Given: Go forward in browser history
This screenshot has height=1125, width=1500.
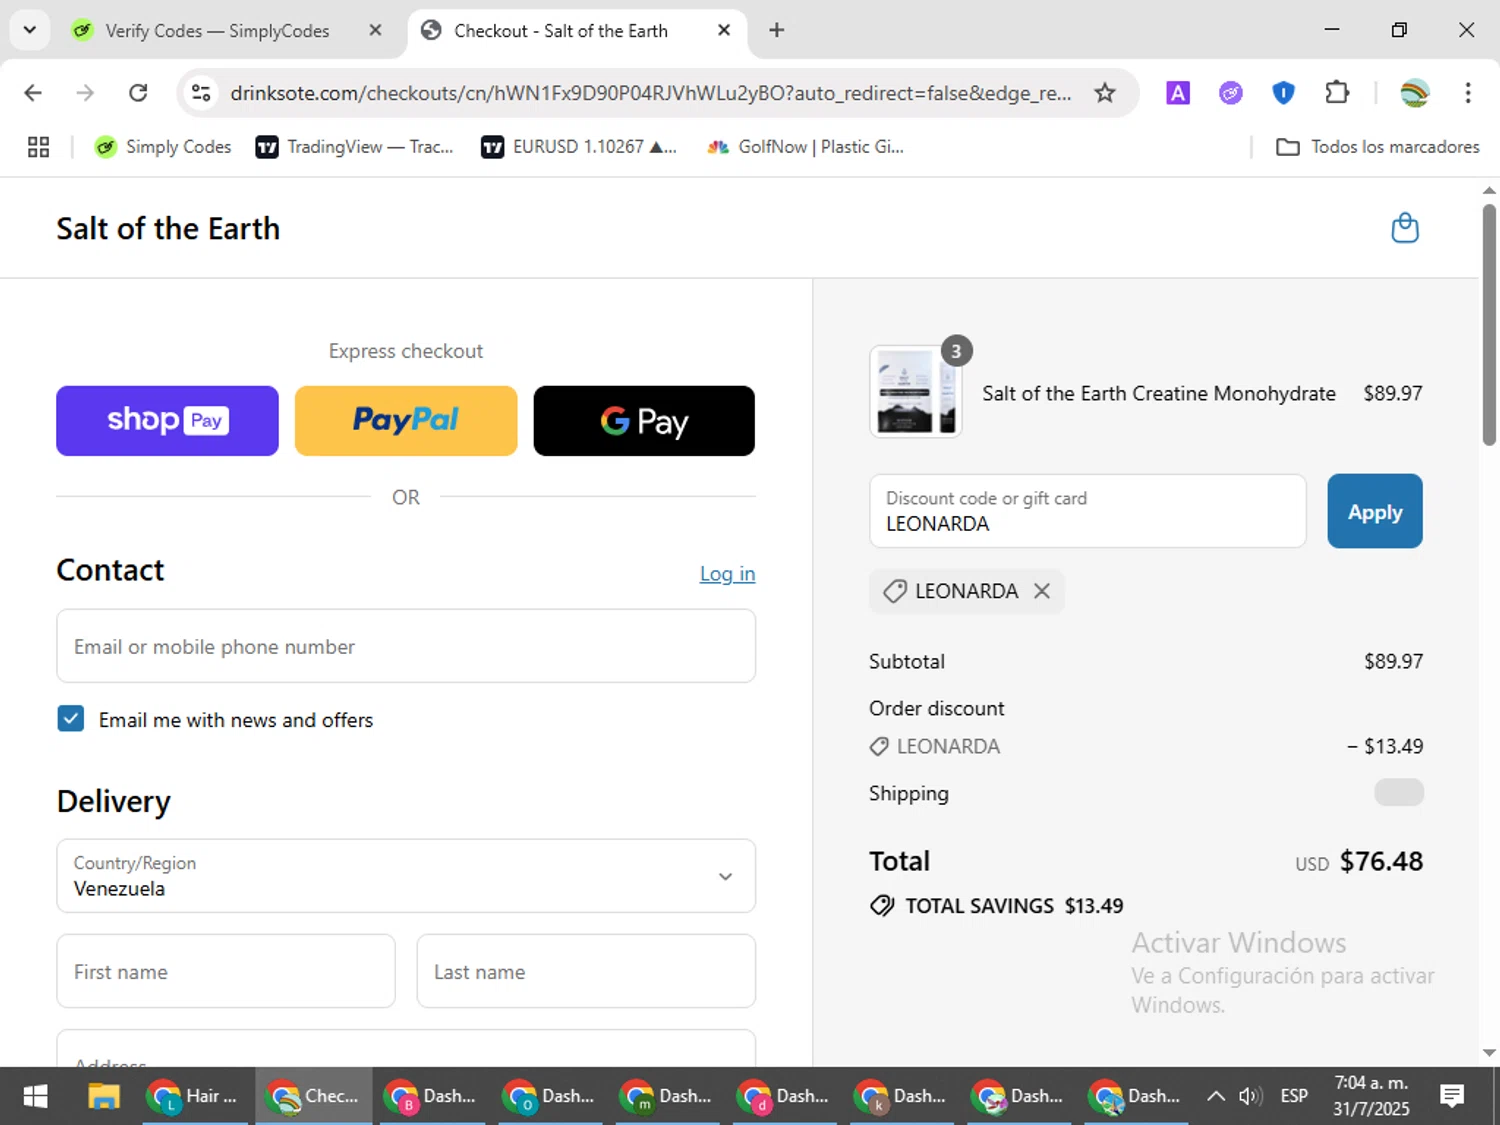Looking at the screenshot, I should tap(85, 93).
